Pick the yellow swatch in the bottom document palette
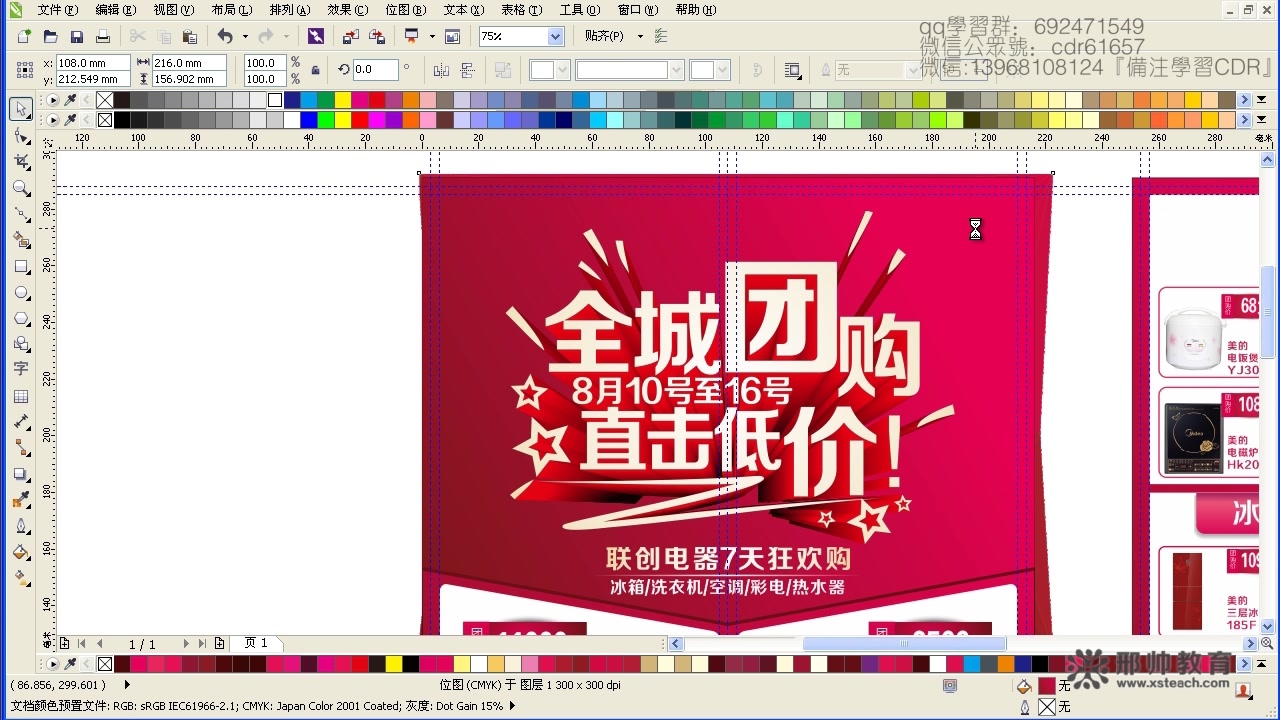This screenshot has height=720, width=1280. tap(394, 664)
